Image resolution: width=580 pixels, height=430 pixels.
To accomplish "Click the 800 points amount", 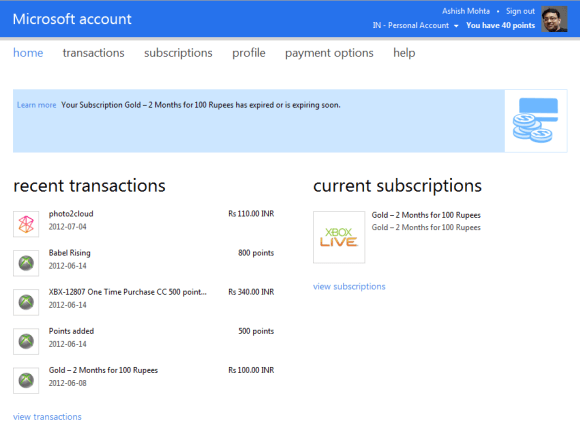I will [x=256, y=253].
